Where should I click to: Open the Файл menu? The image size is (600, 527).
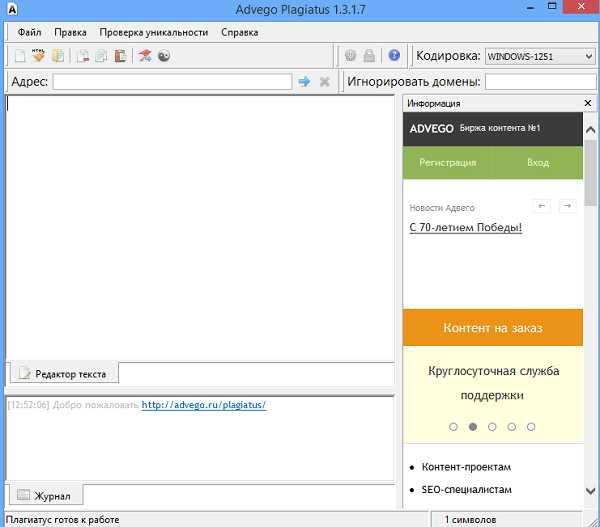click(29, 33)
